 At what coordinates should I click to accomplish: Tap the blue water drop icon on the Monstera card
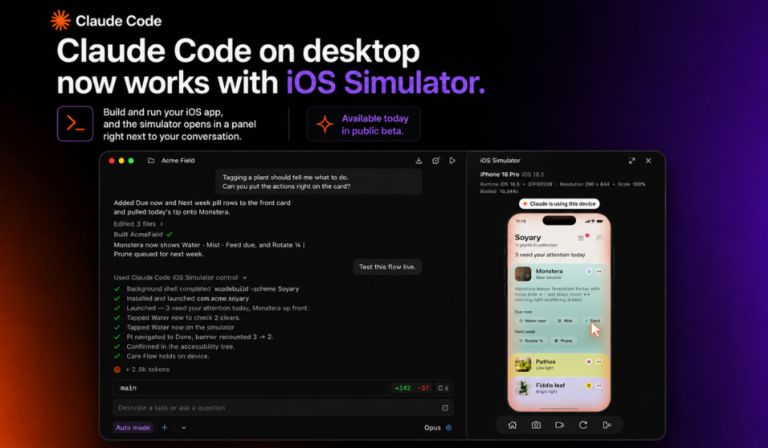[589, 271]
